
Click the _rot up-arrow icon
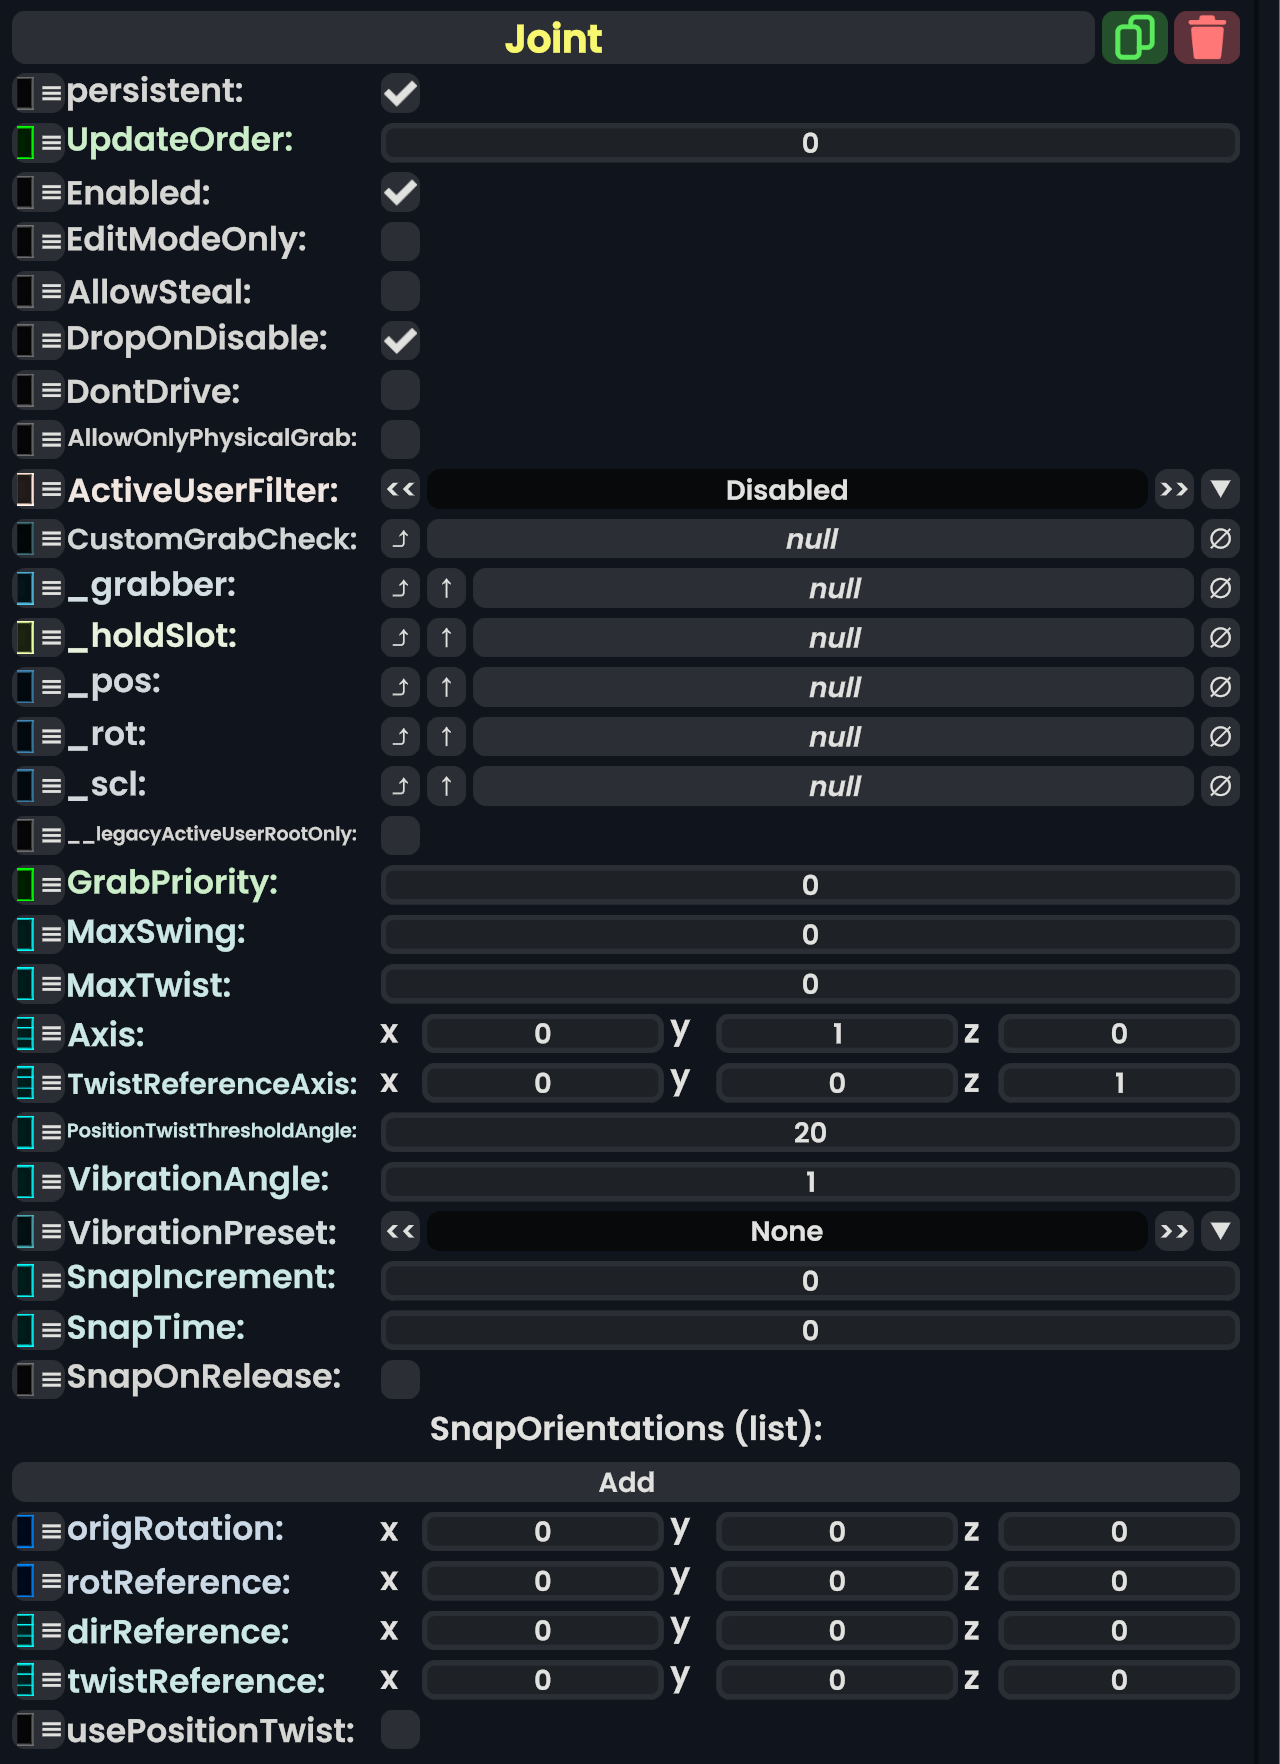446,737
